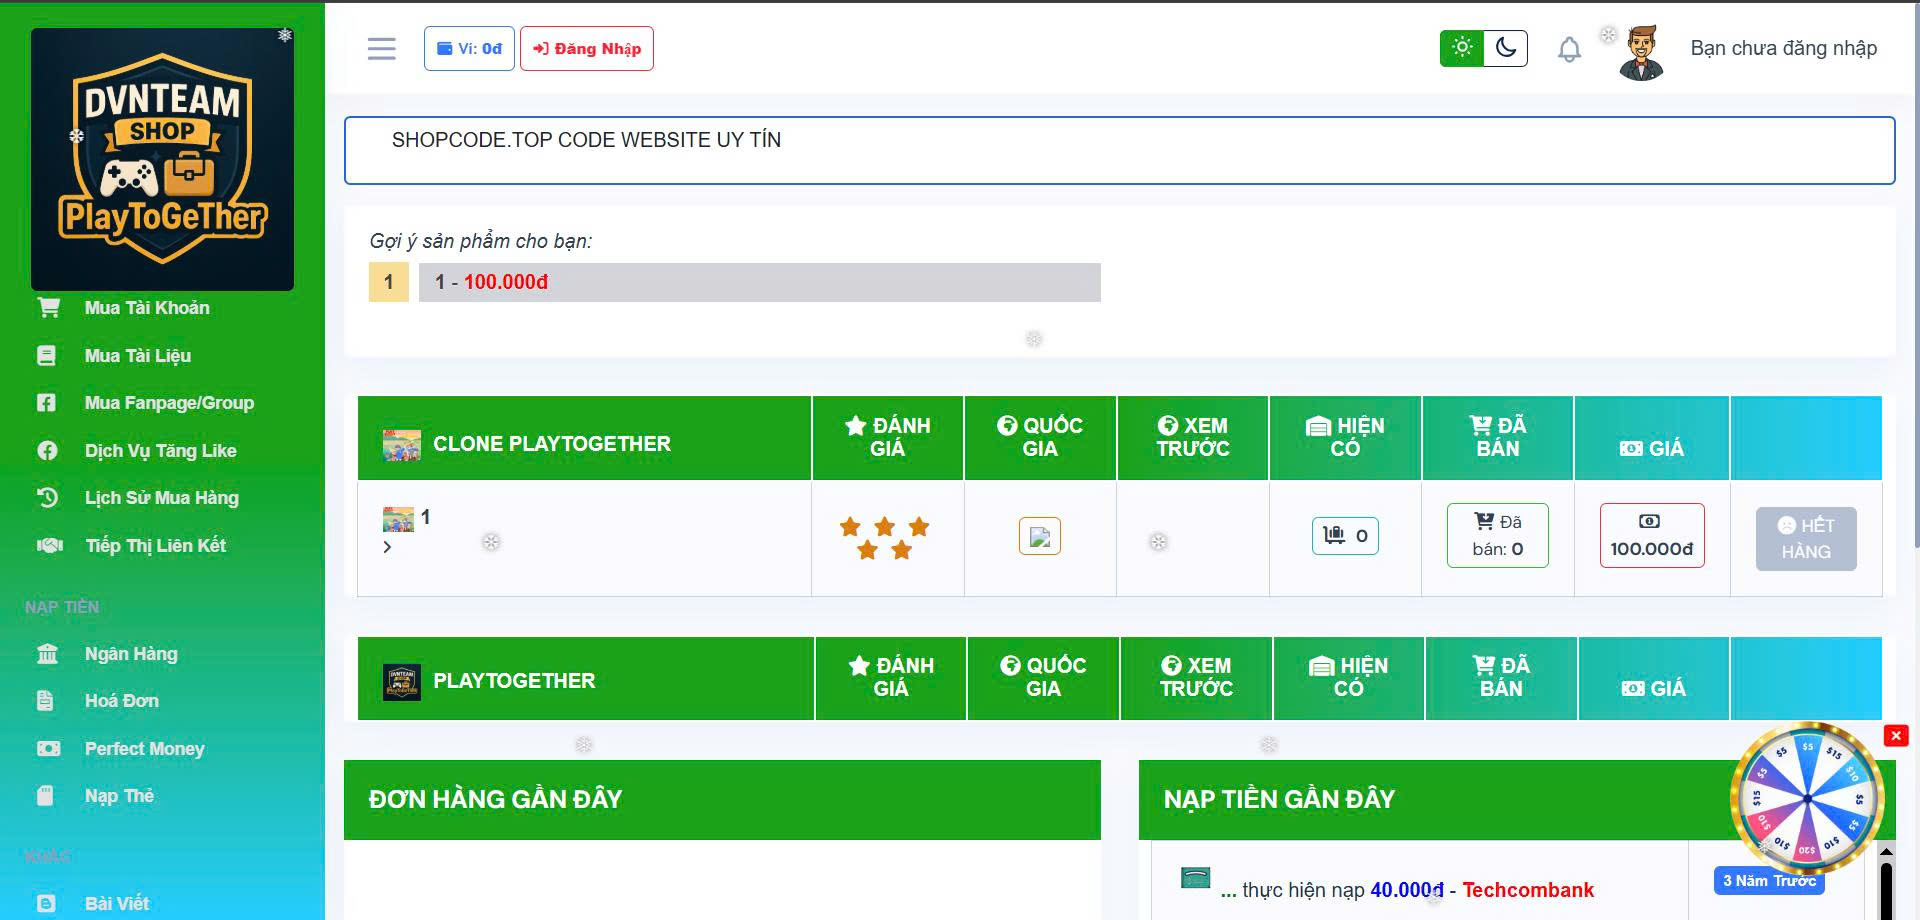Screen dimensions: 1920x920
Task: Open the lucky spin wheel
Action: point(1807,797)
